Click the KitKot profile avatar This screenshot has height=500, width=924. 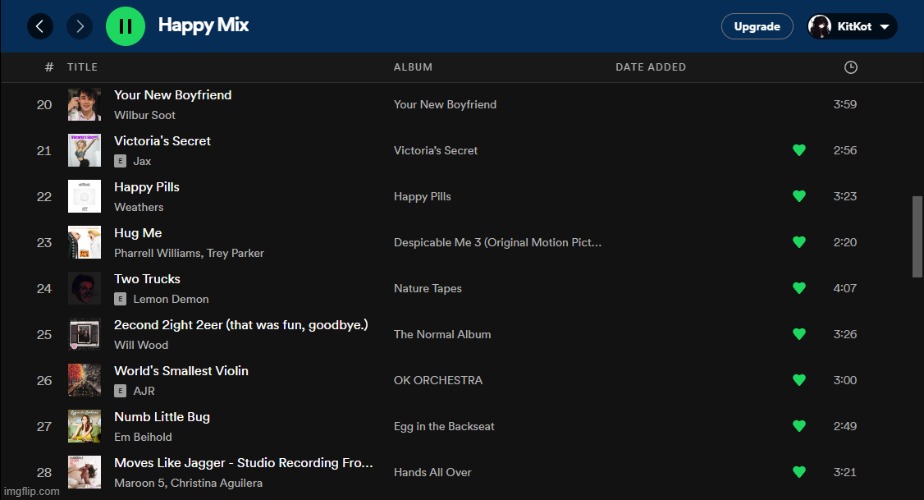coord(820,27)
